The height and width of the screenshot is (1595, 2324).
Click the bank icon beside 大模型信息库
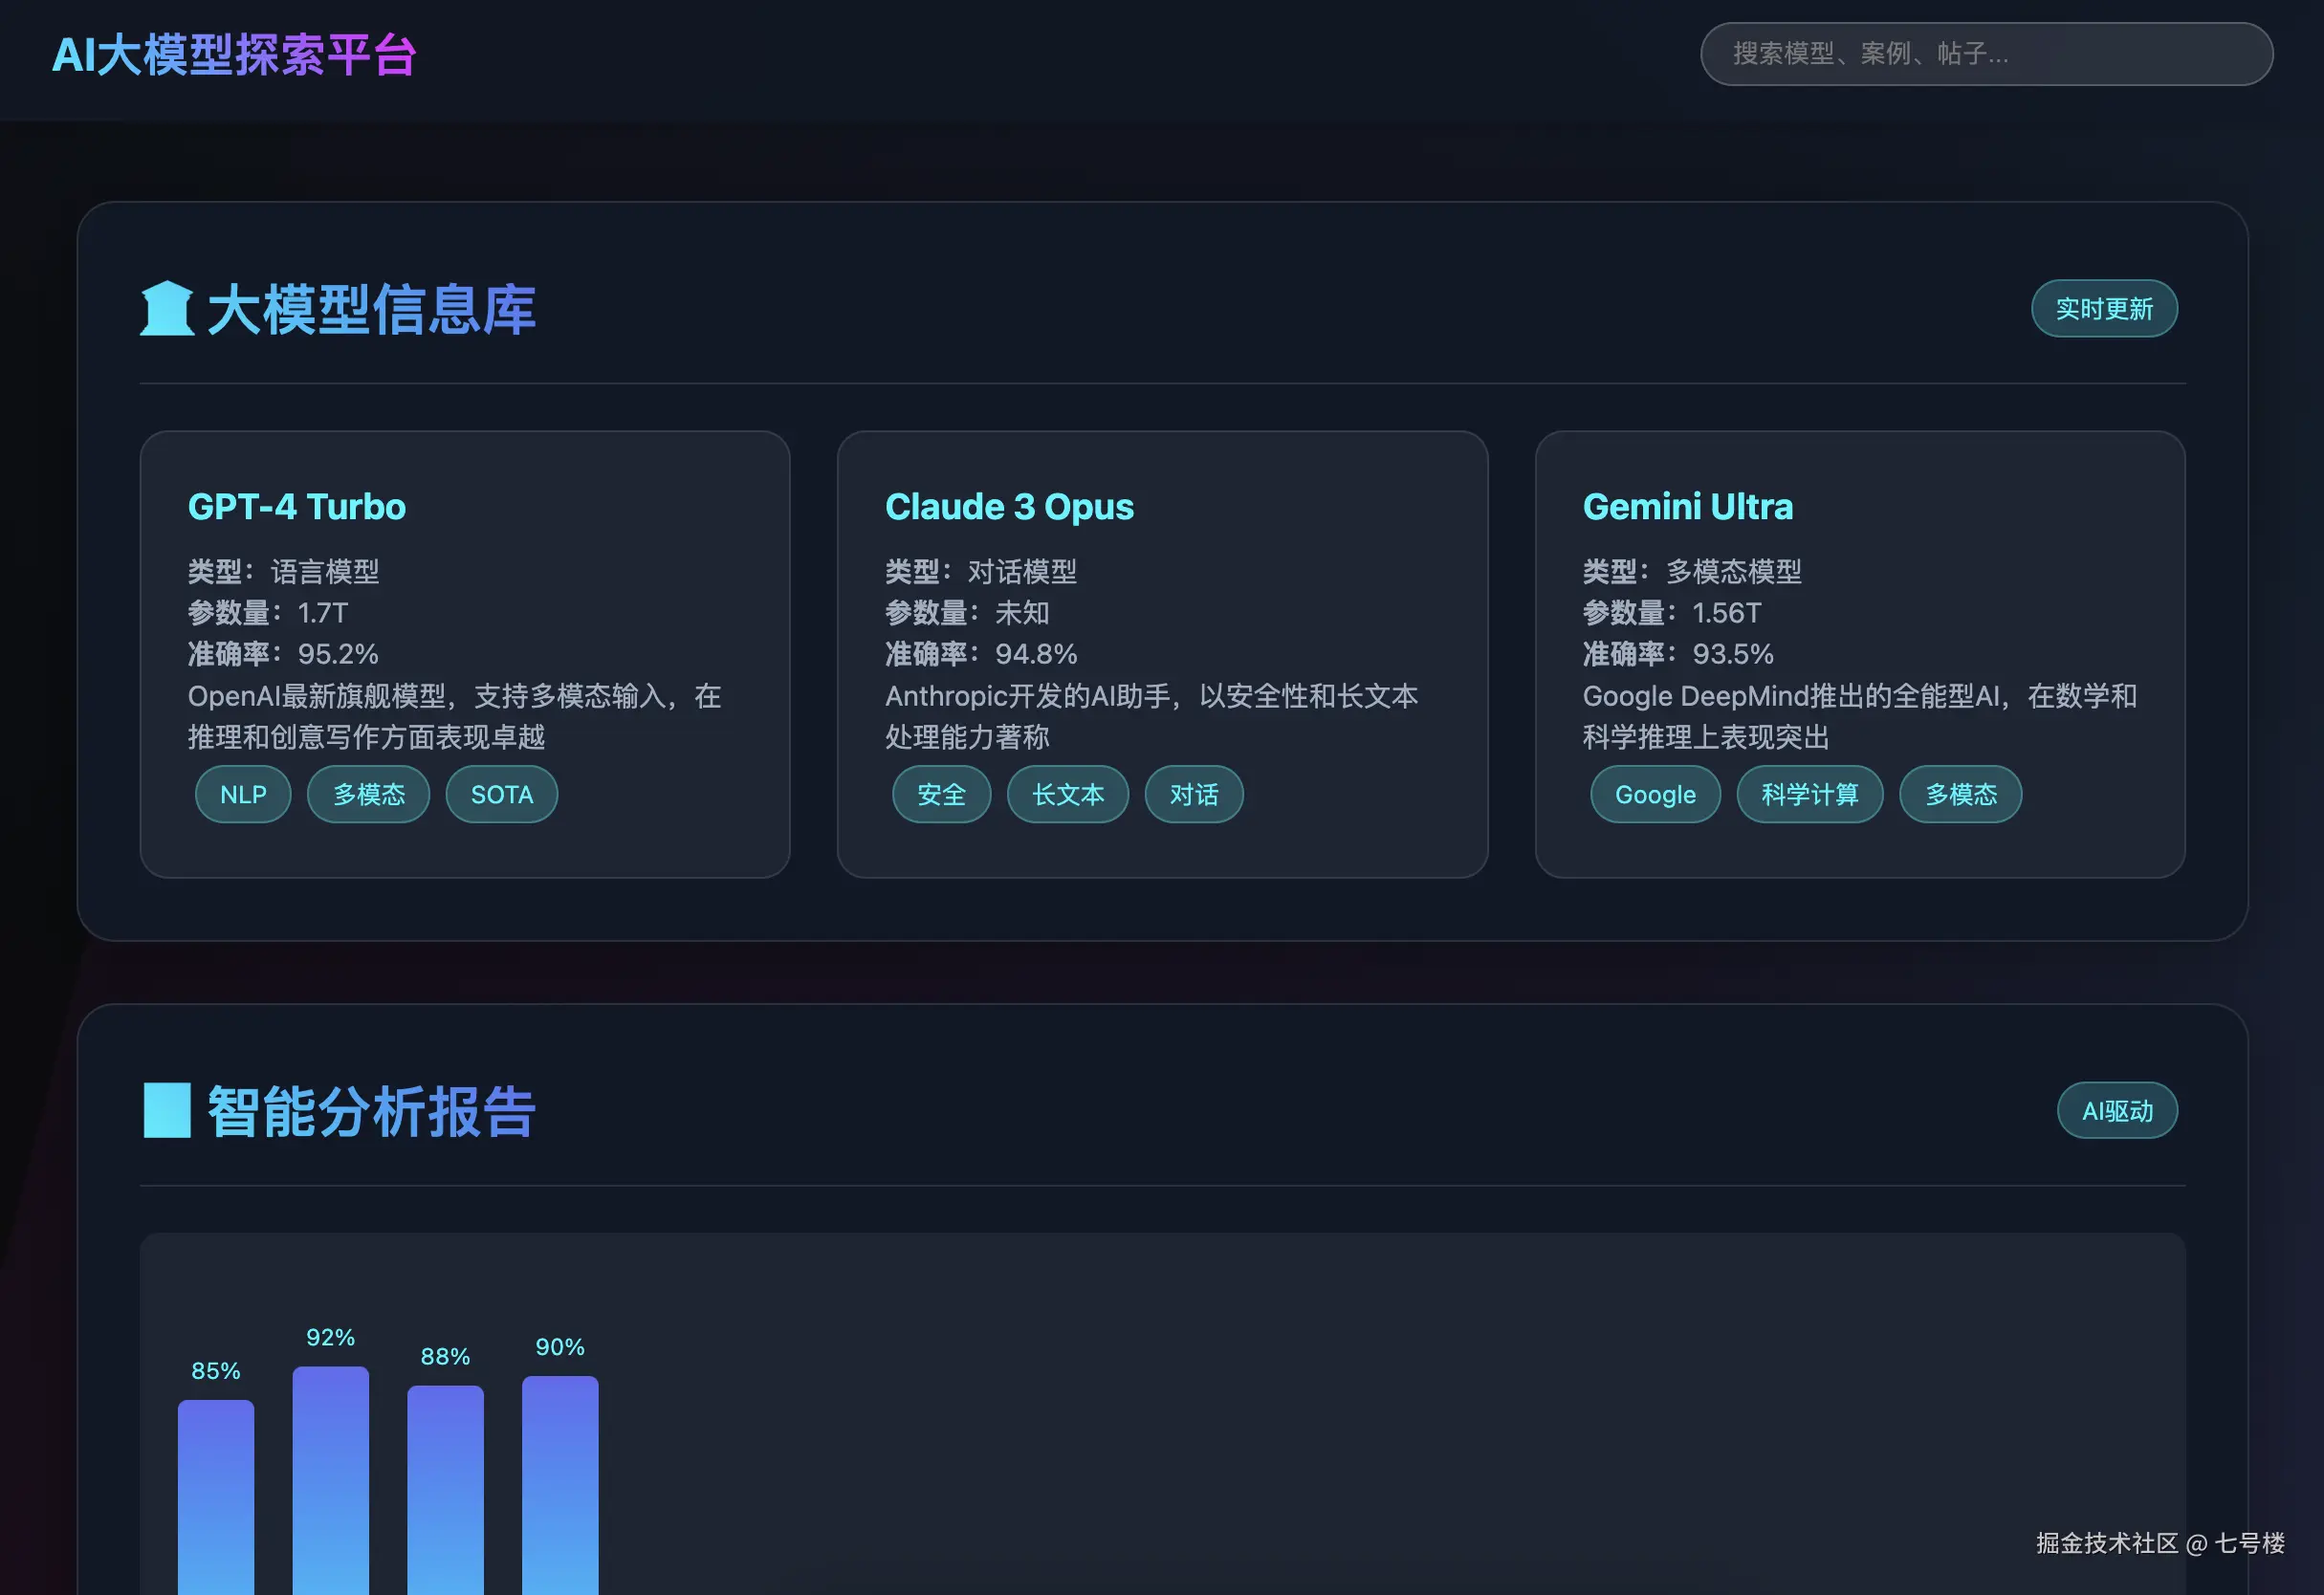coord(166,309)
